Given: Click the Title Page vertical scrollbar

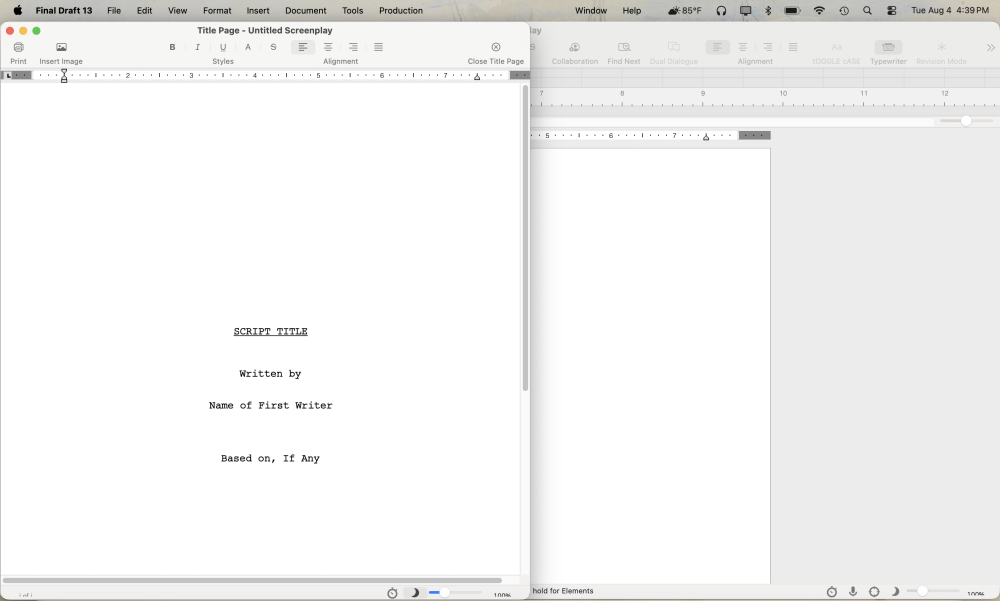Looking at the screenshot, I should (526, 238).
